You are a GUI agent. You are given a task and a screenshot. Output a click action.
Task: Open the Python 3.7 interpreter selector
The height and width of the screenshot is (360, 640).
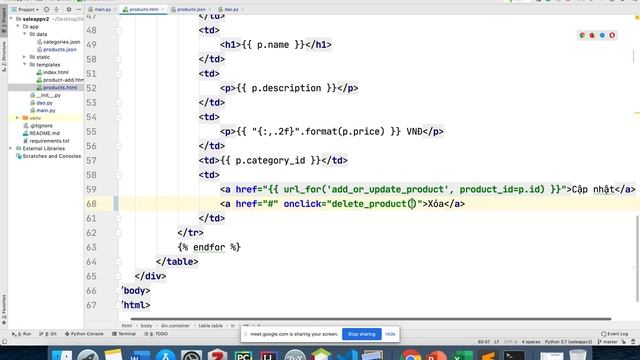tap(568, 342)
